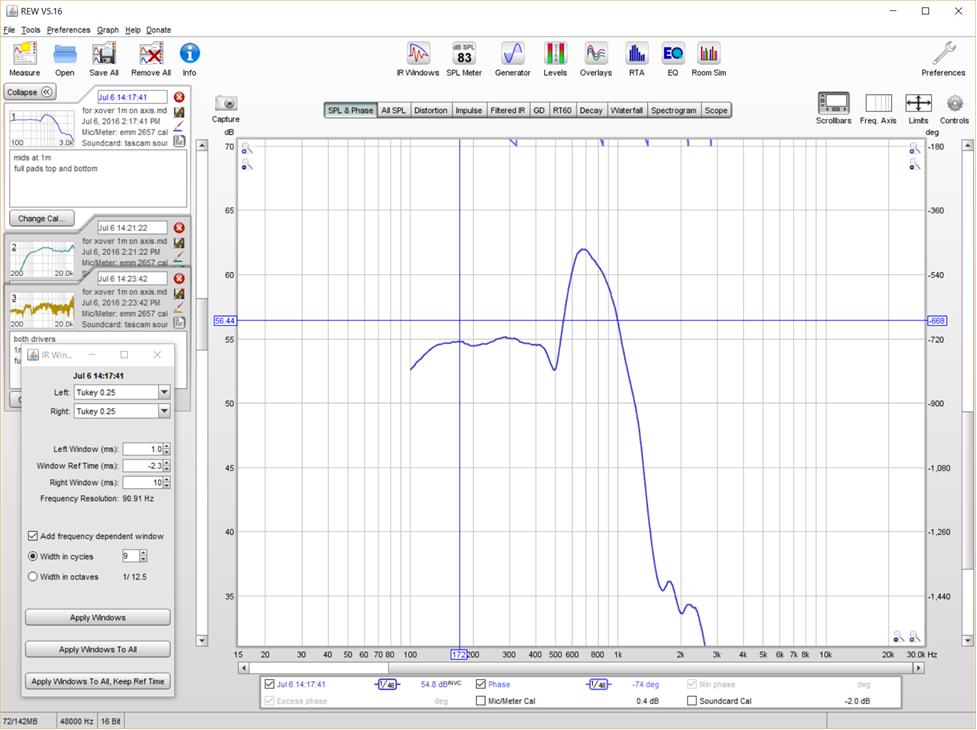The image size is (977, 730).
Task: Click horizontal frequency scrollbar right arrow
Action: tap(918, 668)
